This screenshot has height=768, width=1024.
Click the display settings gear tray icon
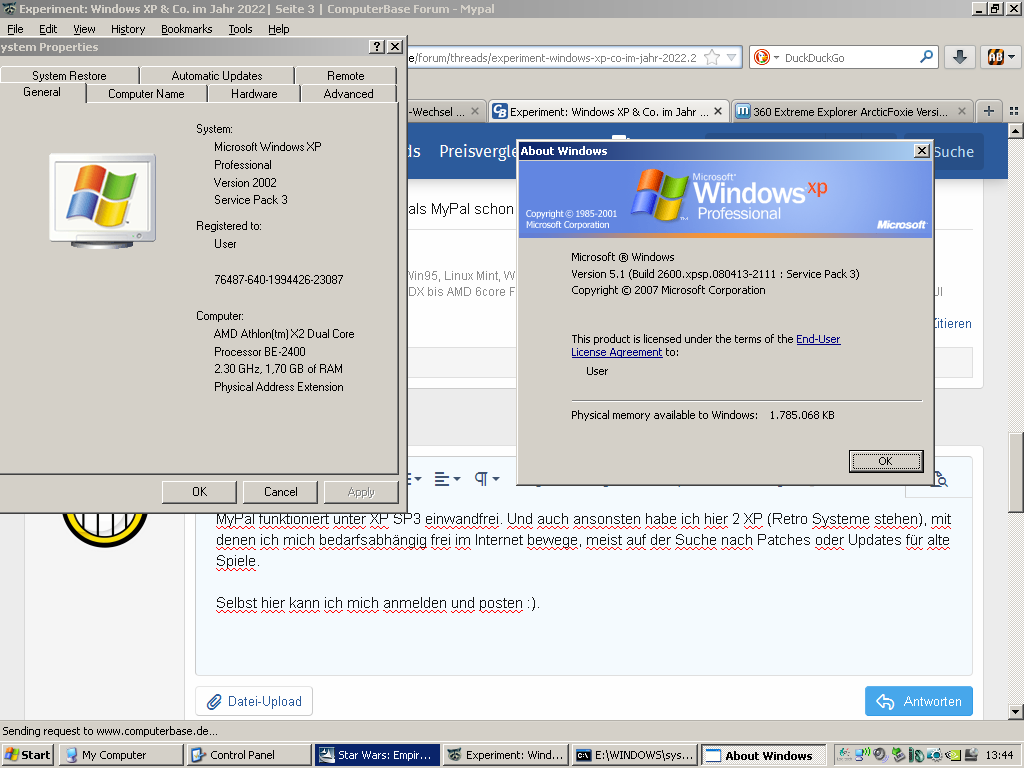pos(935,755)
